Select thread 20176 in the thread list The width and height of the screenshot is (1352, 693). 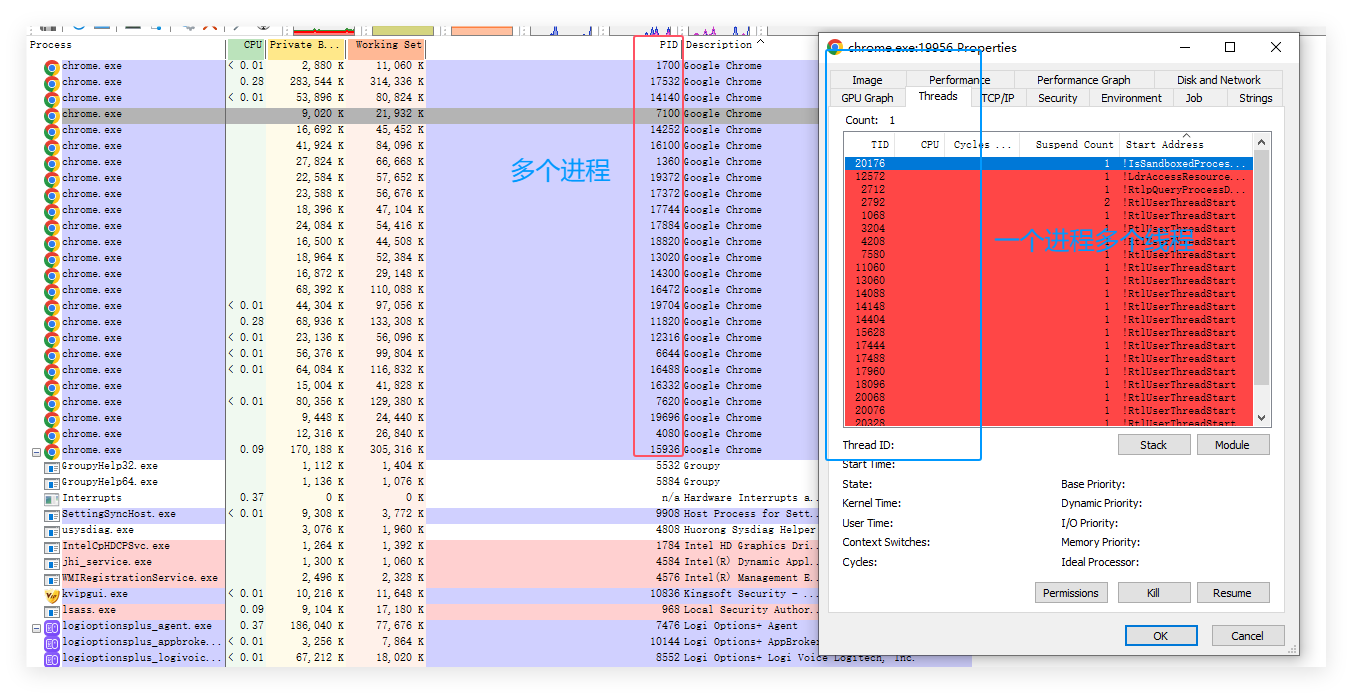coord(1049,163)
